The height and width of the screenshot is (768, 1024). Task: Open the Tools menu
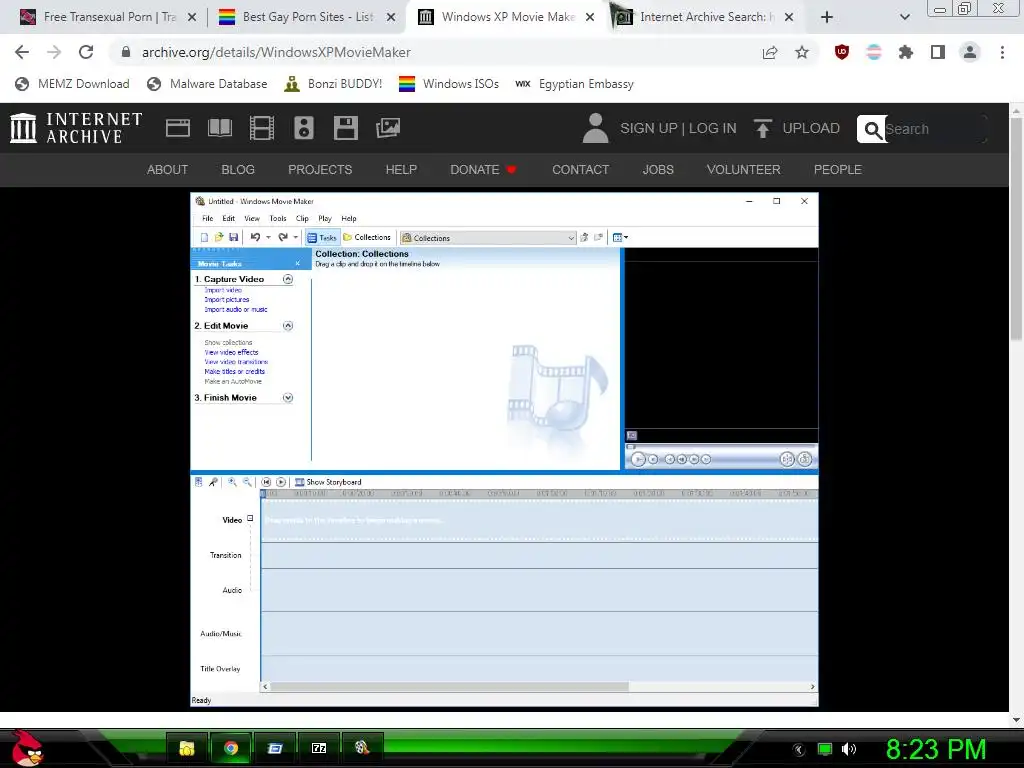click(x=278, y=219)
